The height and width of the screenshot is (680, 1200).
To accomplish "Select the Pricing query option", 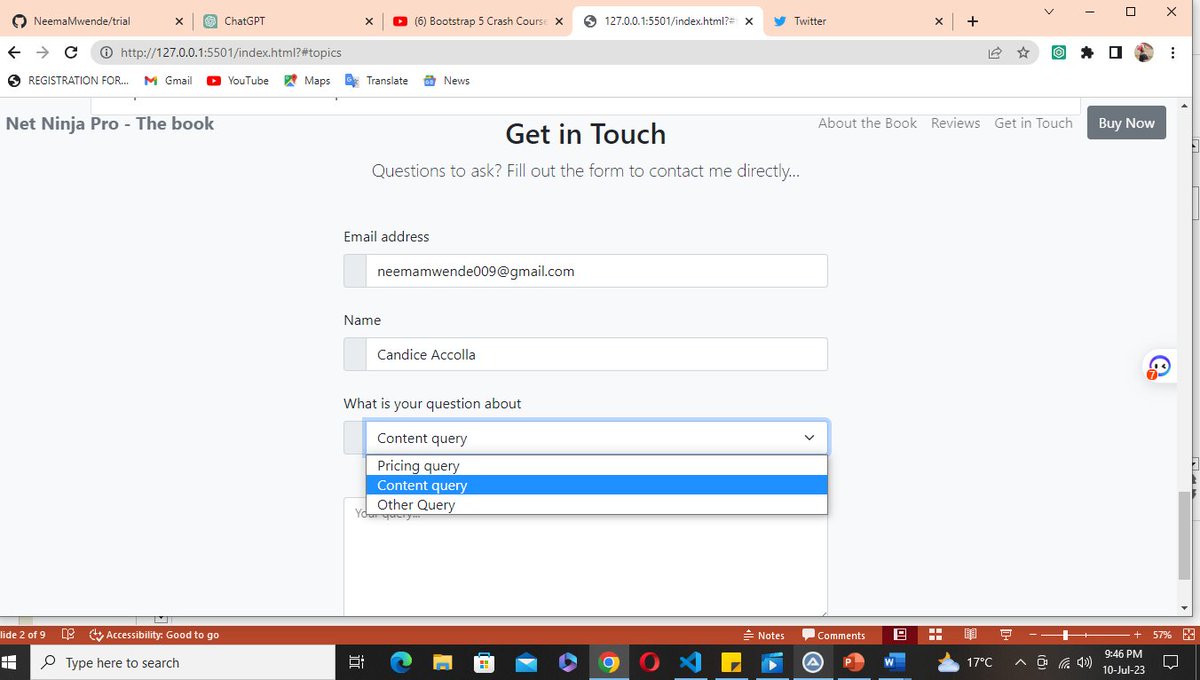I will click(x=596, y=466).
